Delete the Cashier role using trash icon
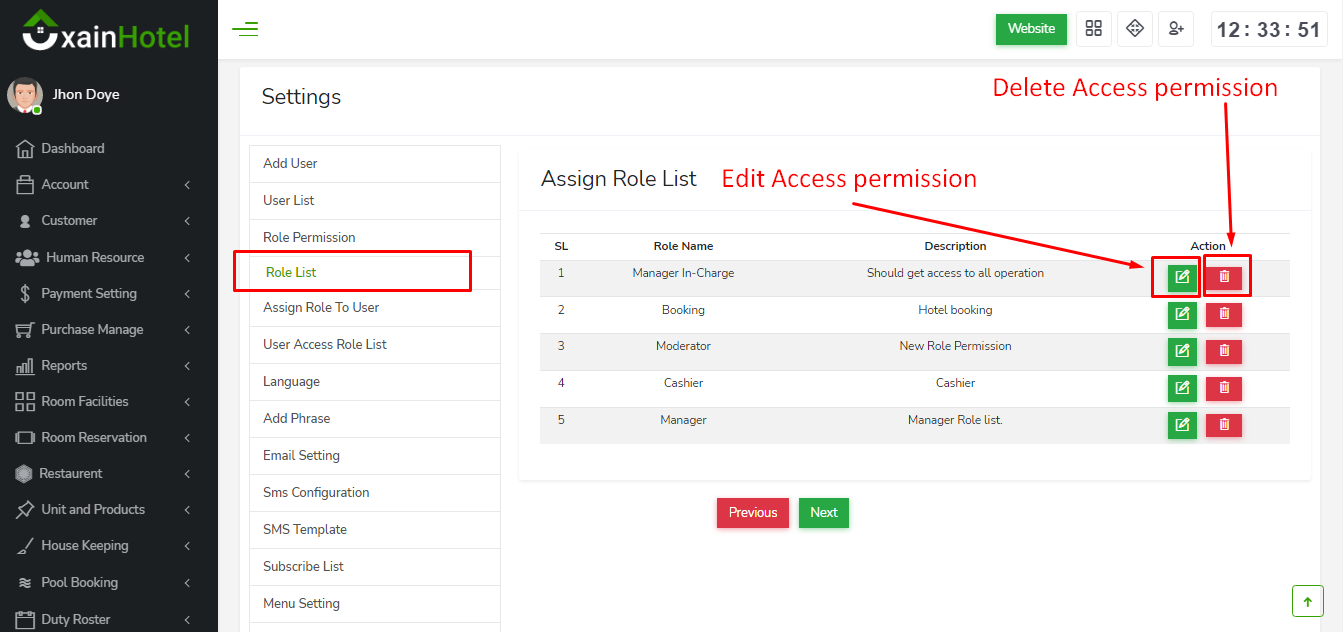 coord(1223,388)
